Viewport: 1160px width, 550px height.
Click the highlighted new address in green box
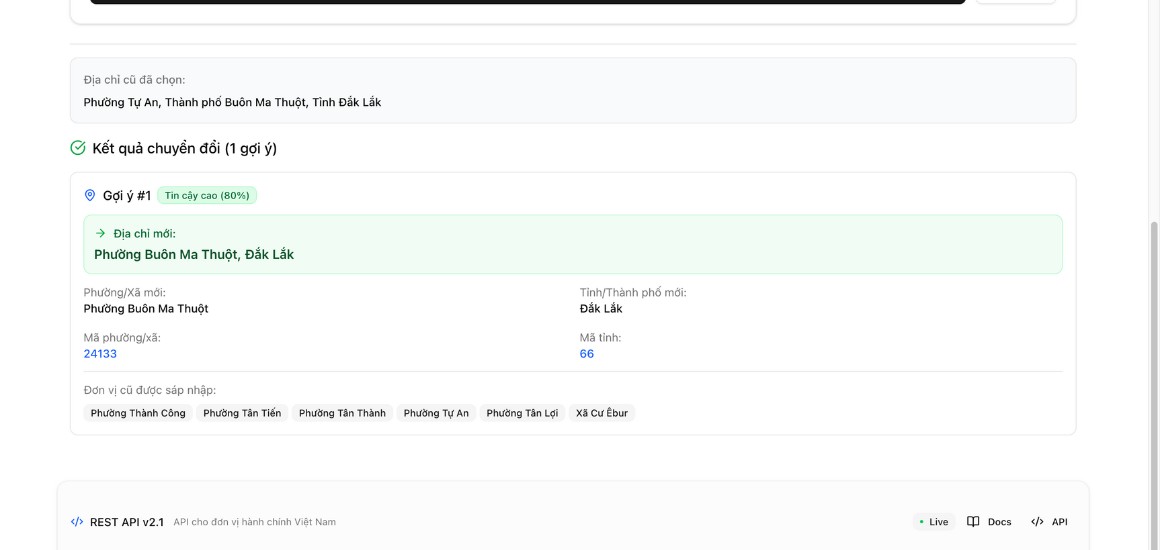point(194,254)
